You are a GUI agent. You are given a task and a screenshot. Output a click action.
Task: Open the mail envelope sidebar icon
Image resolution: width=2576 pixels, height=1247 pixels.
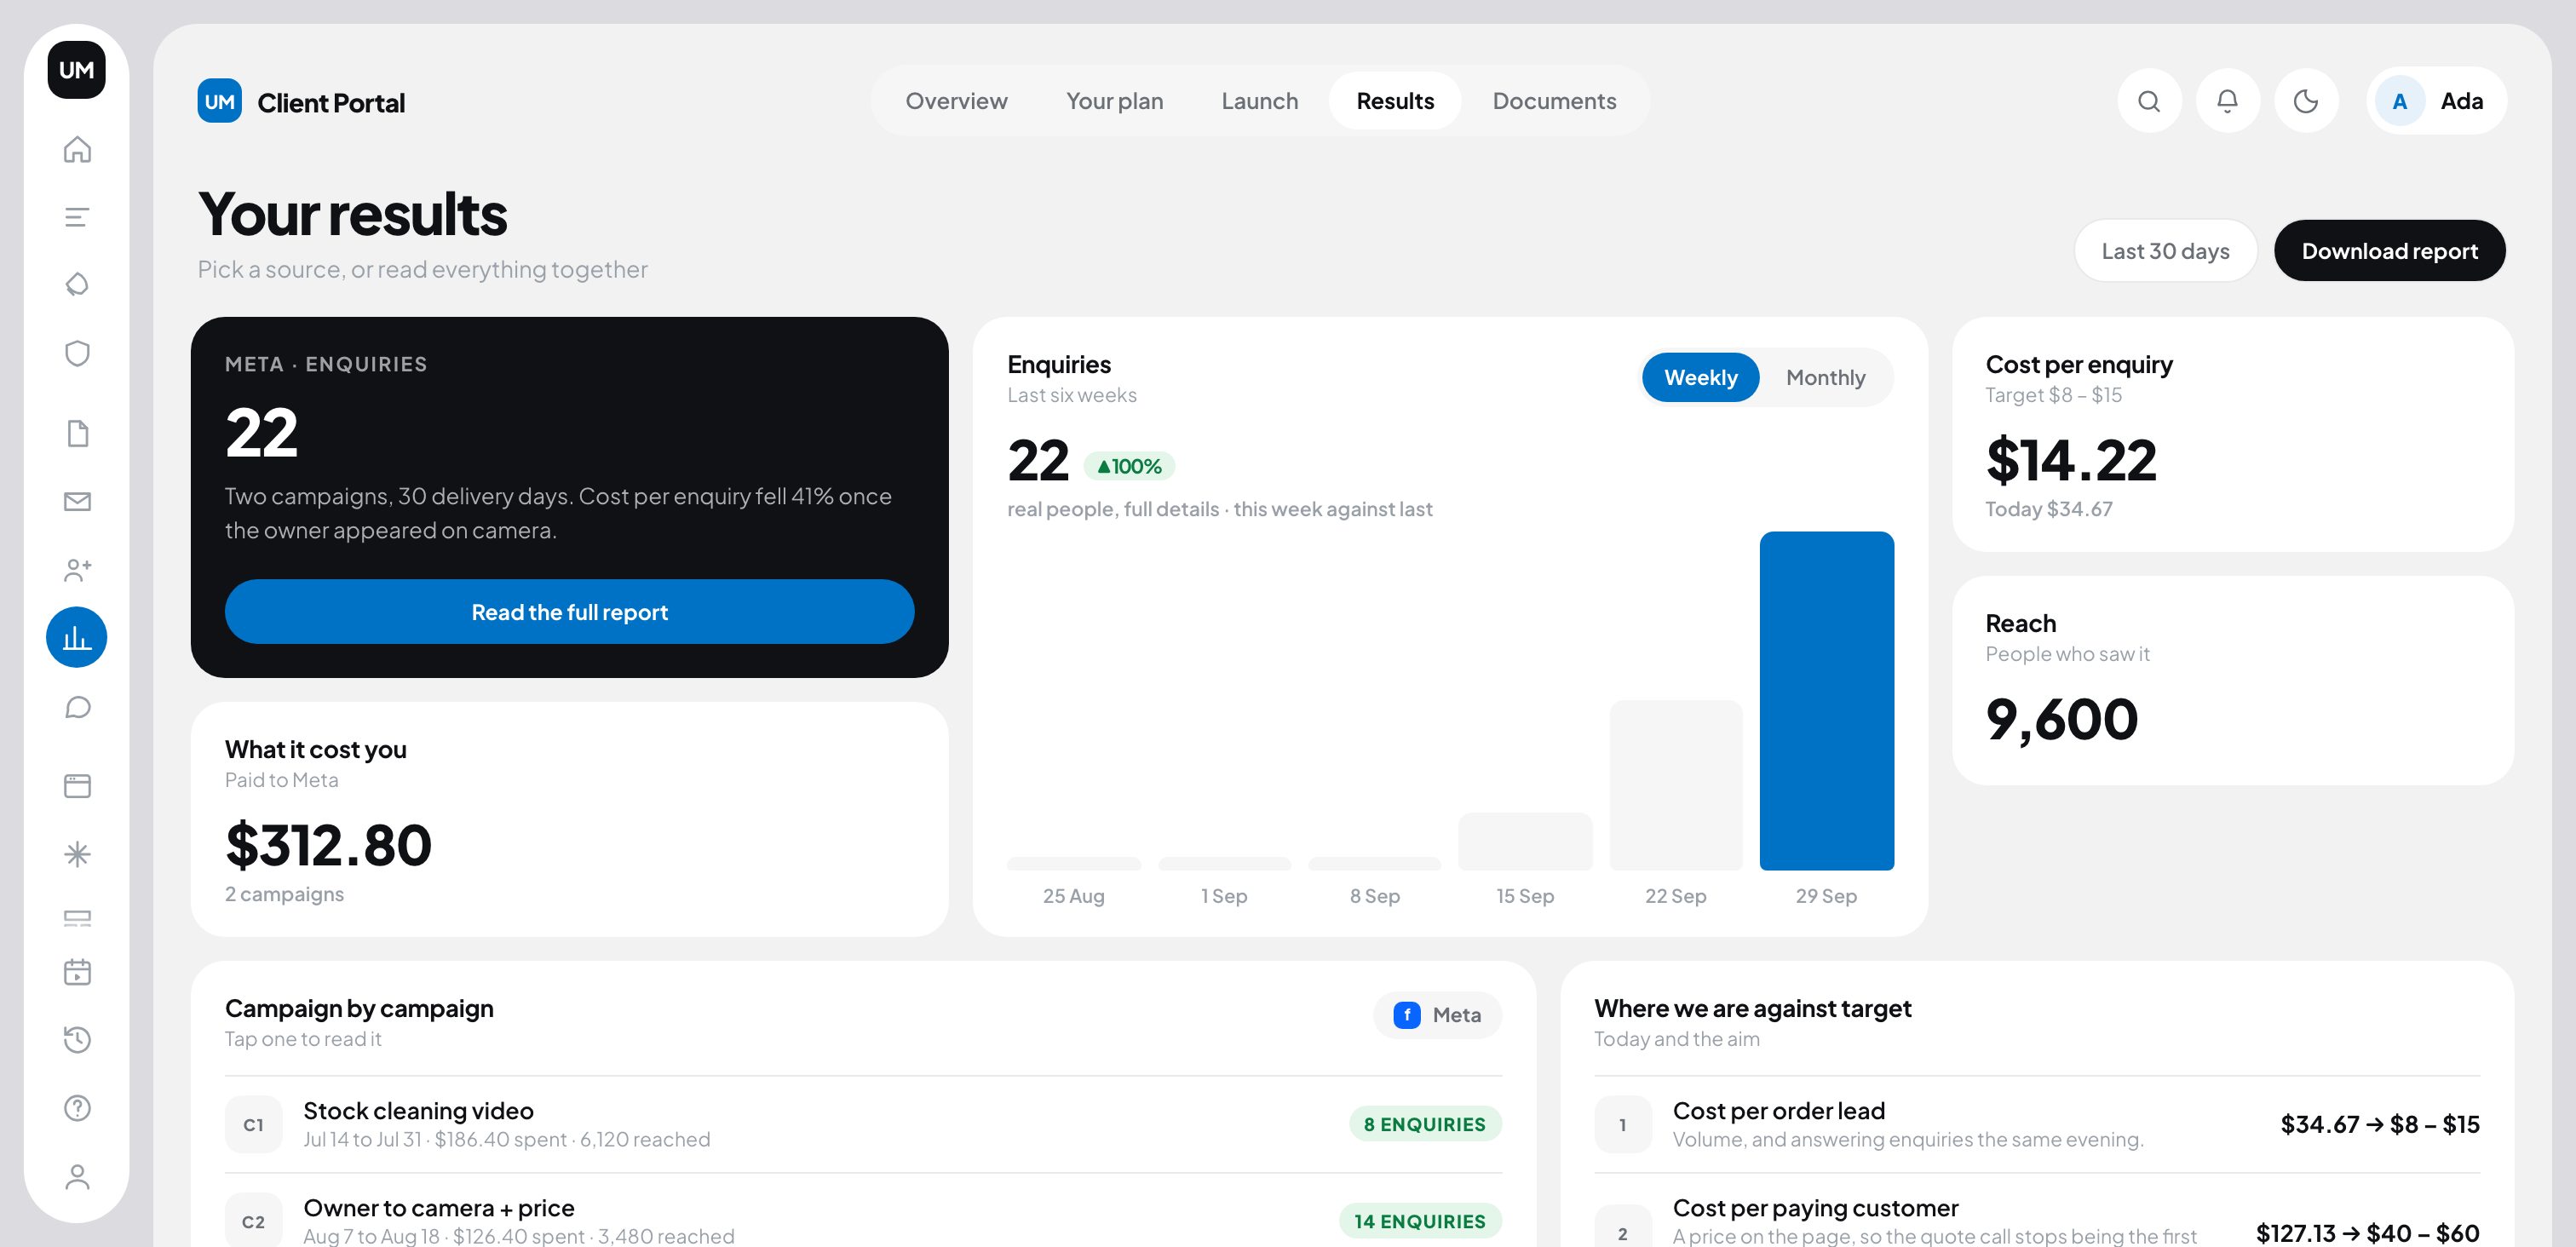[77, 501]
